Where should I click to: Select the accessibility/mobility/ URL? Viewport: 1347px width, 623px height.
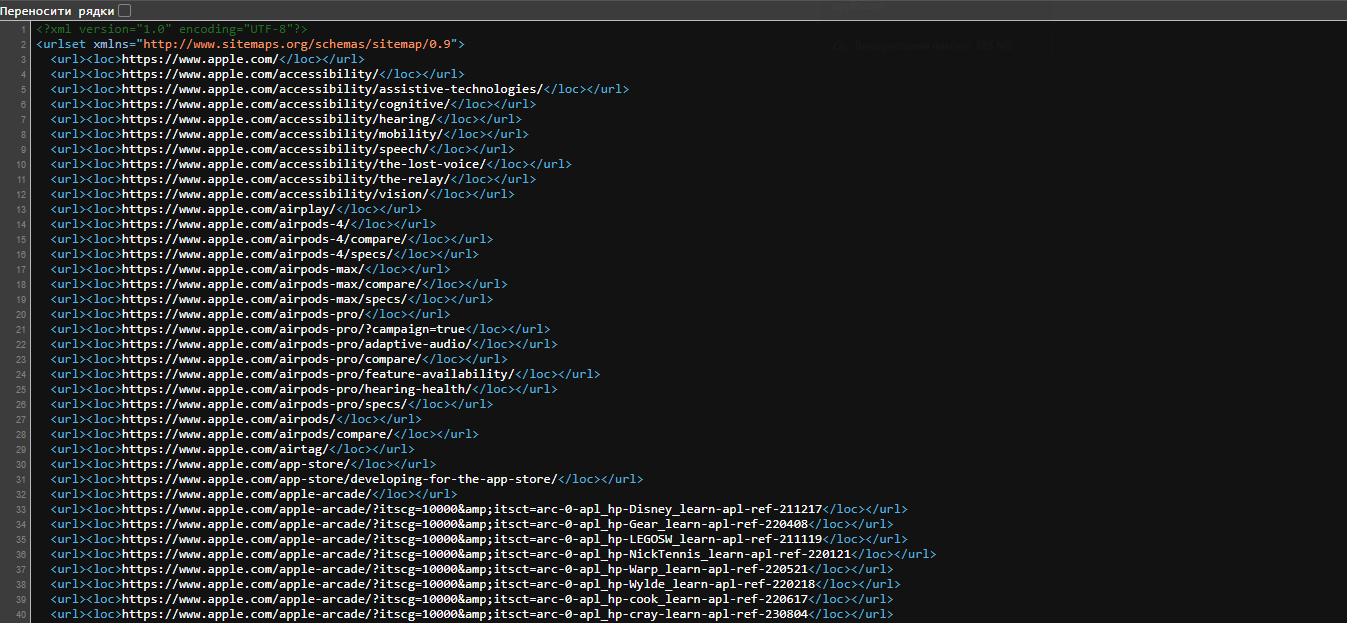click(x=282, y=134)
